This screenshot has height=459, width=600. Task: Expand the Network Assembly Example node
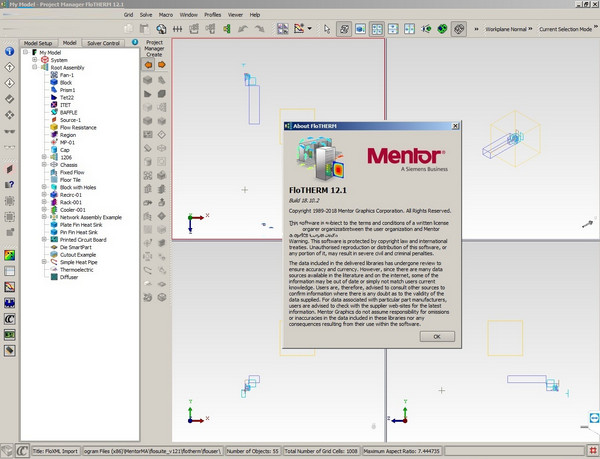43,216
